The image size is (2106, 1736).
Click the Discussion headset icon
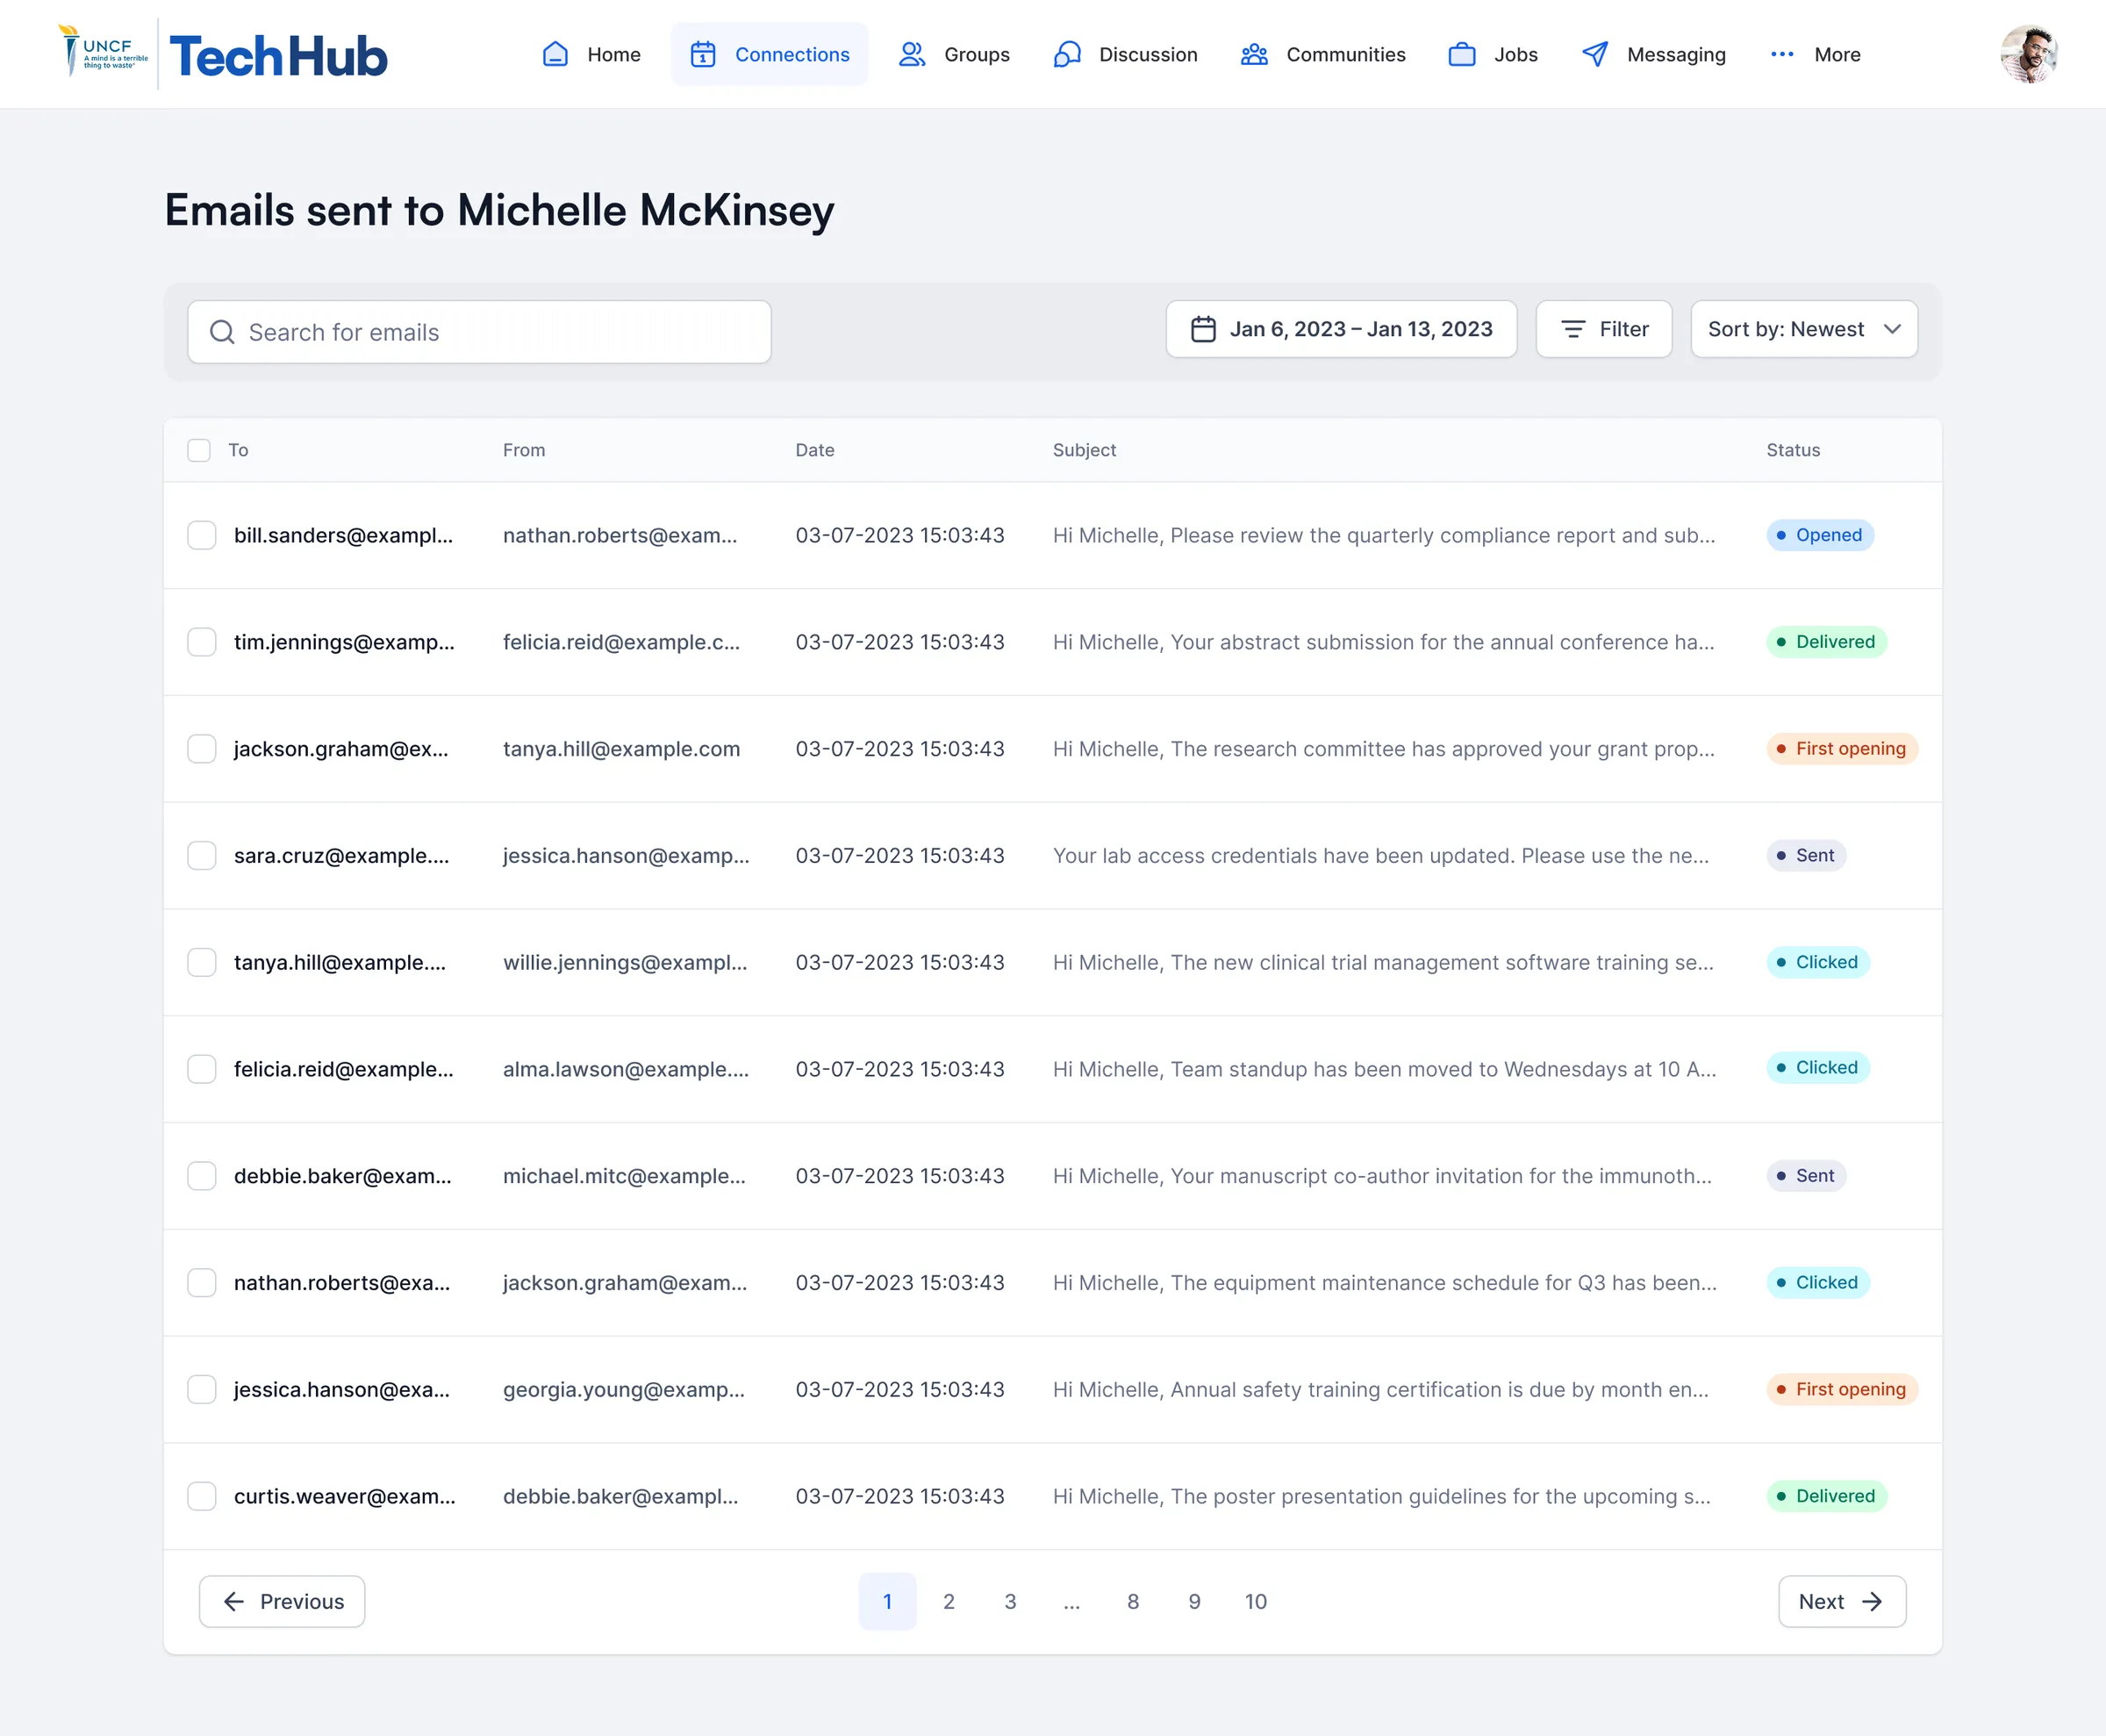click(1067, 54)
